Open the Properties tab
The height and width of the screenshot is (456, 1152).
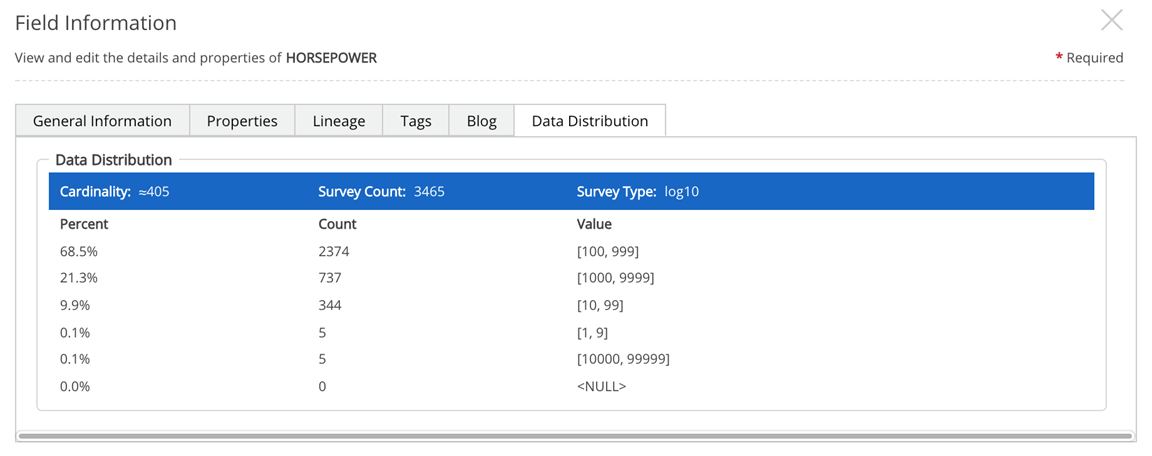coord(242,121)
